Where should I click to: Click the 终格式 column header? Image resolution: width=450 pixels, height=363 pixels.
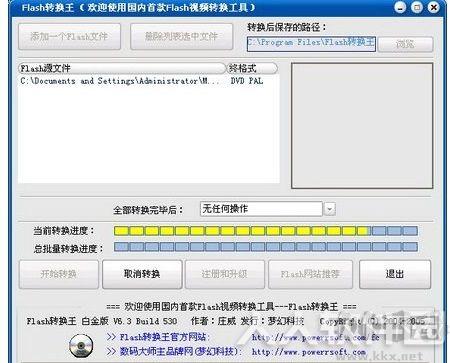252,68
